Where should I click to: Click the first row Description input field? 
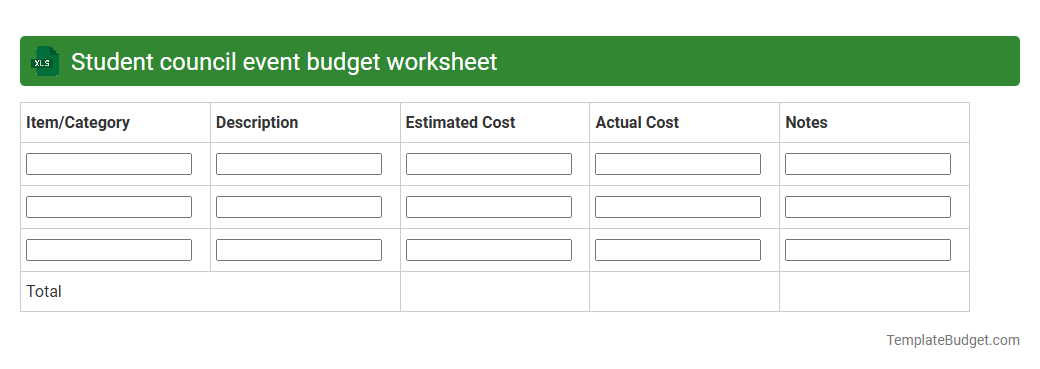tap(298, 164)
